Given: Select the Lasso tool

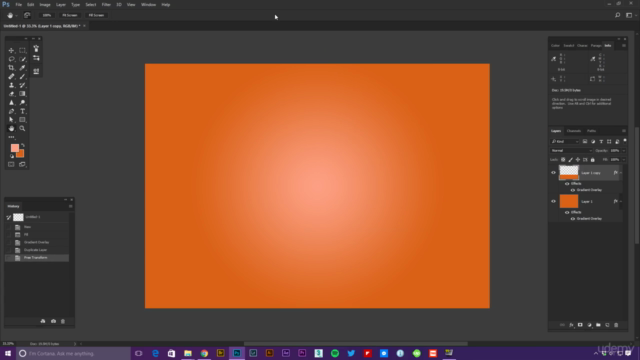Looking at the screenshot, I should pyautogui.click(x=11, y=59).
